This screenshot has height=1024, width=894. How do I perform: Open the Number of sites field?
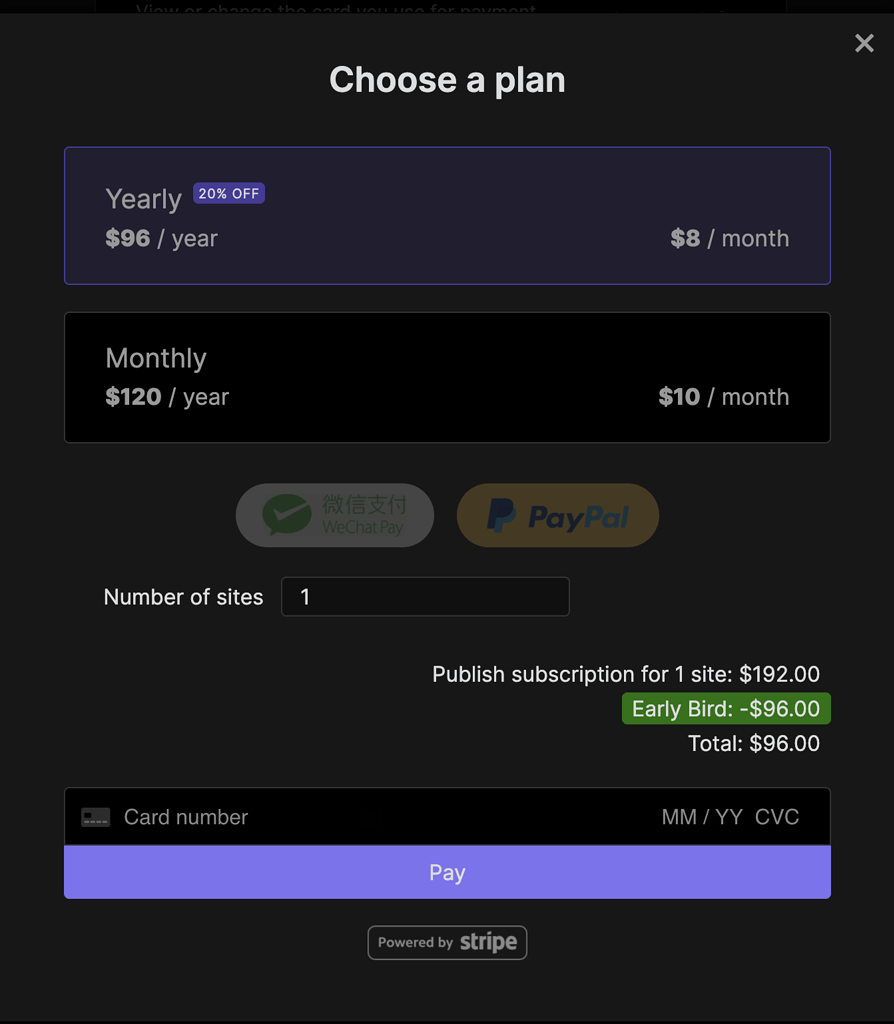pos(425,596)
